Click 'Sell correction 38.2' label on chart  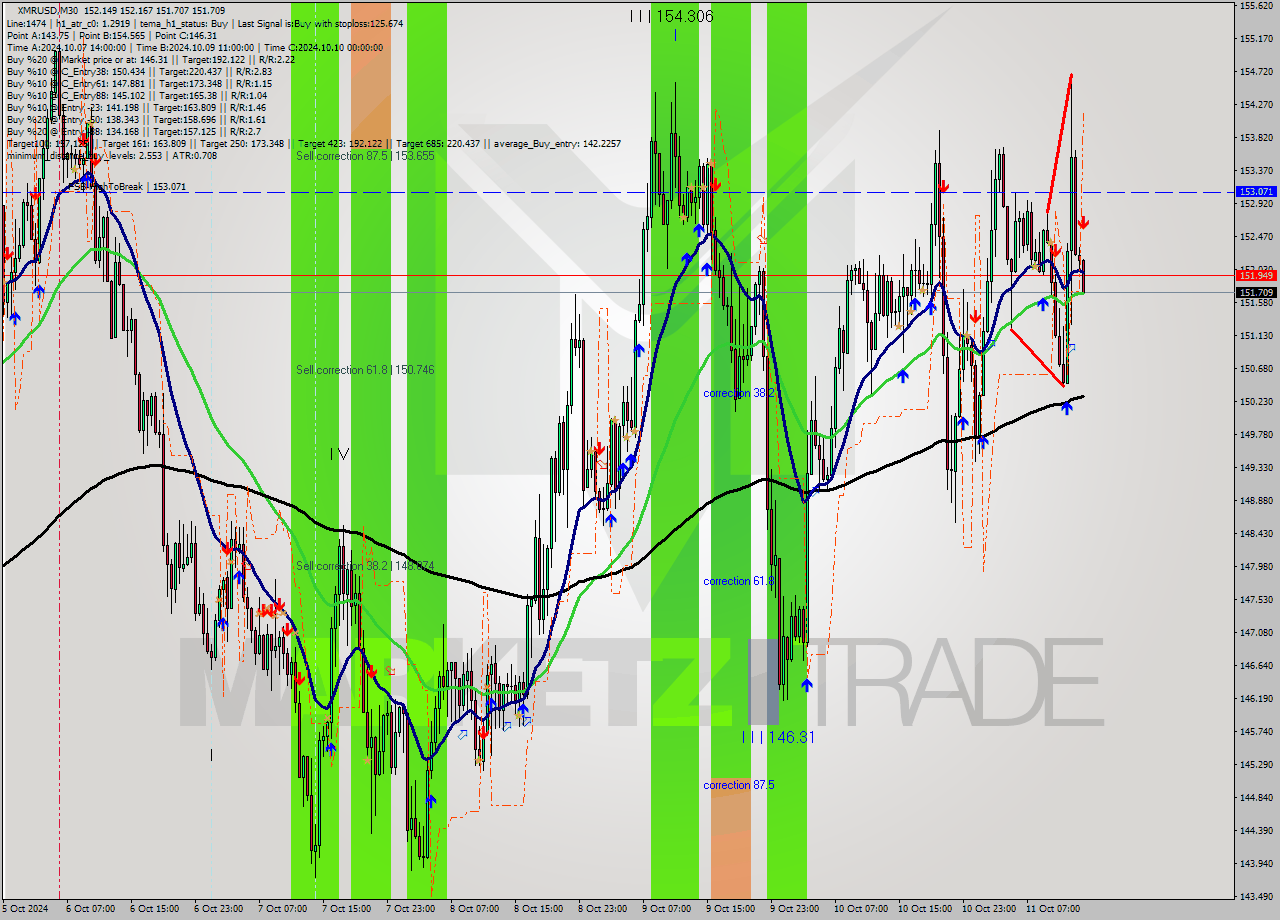click(365, 566)
